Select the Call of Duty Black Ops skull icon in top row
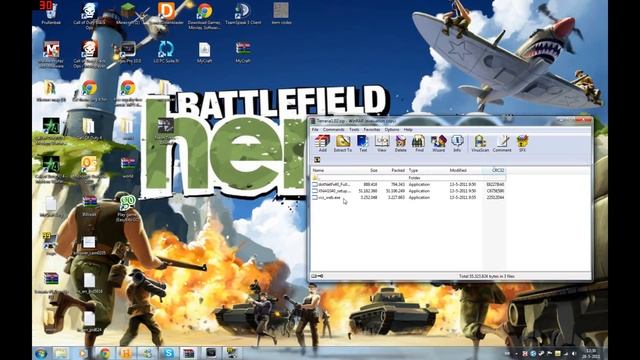 89,16
